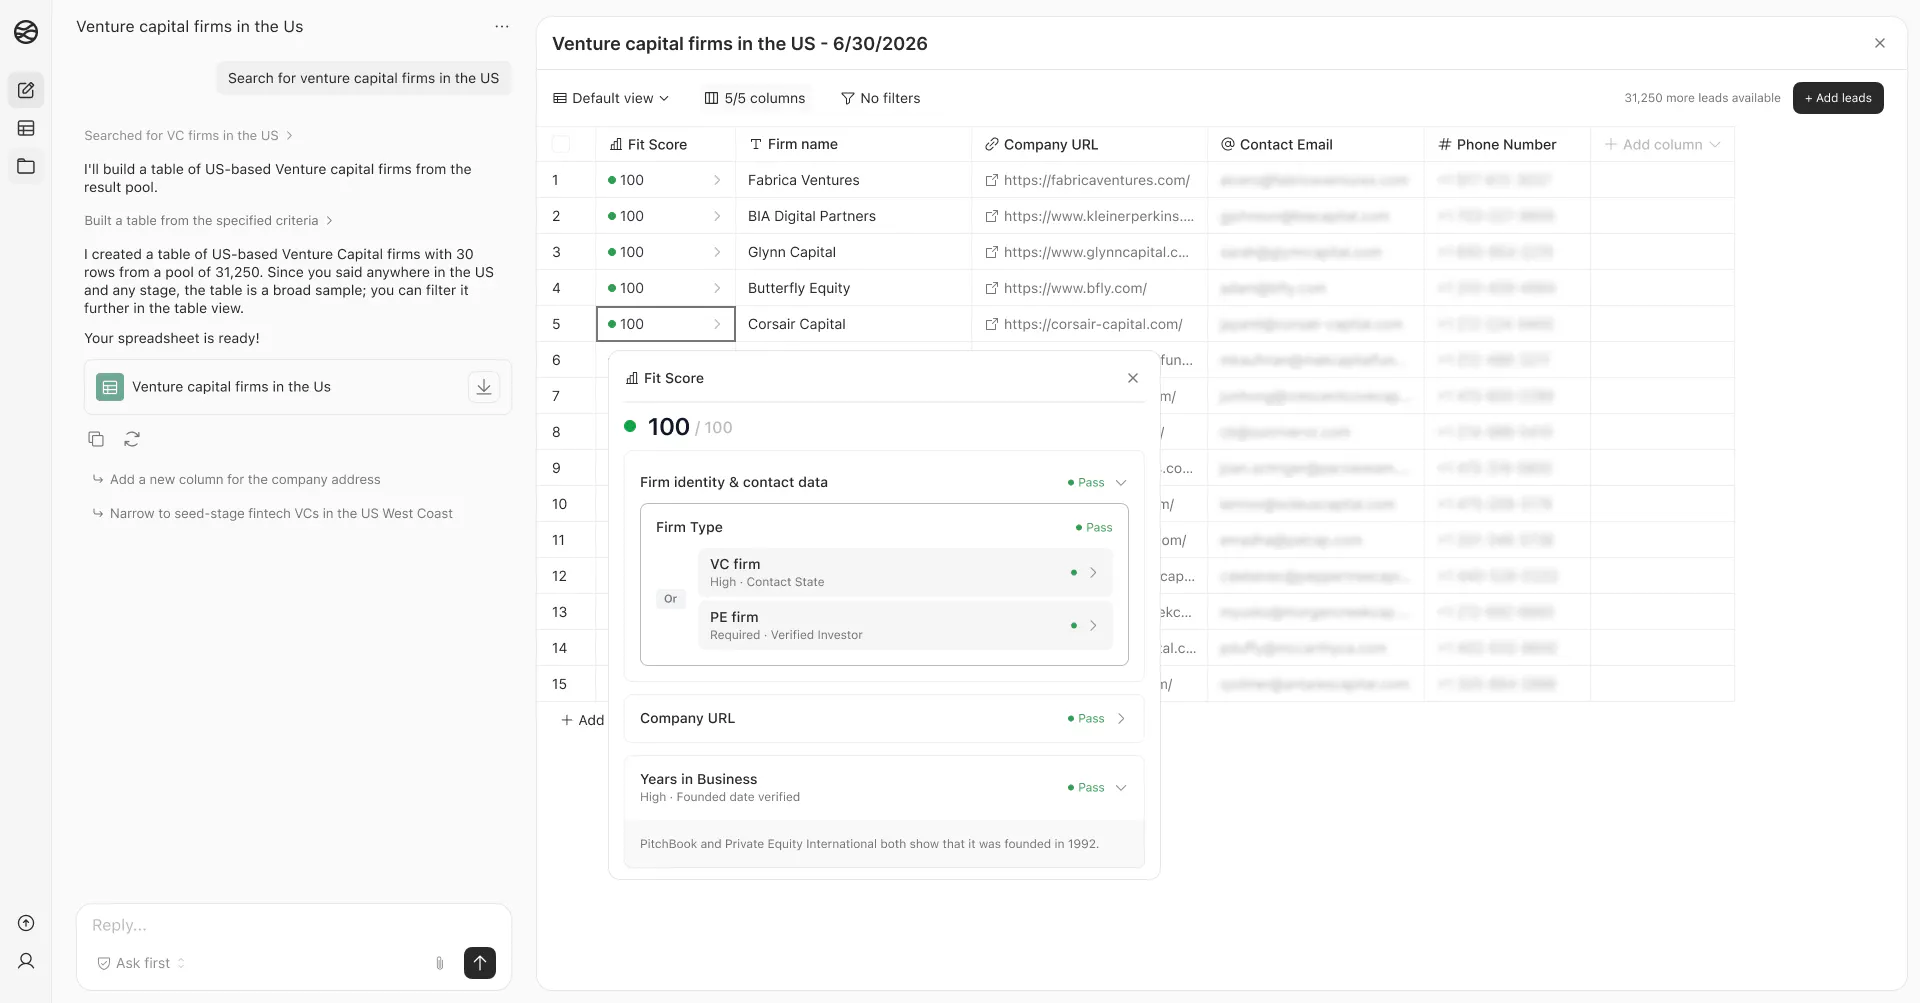The width and height of the screenshot is (1920, 1003).
Task: Click Add row below the table
Action: [x=582, y=720]
